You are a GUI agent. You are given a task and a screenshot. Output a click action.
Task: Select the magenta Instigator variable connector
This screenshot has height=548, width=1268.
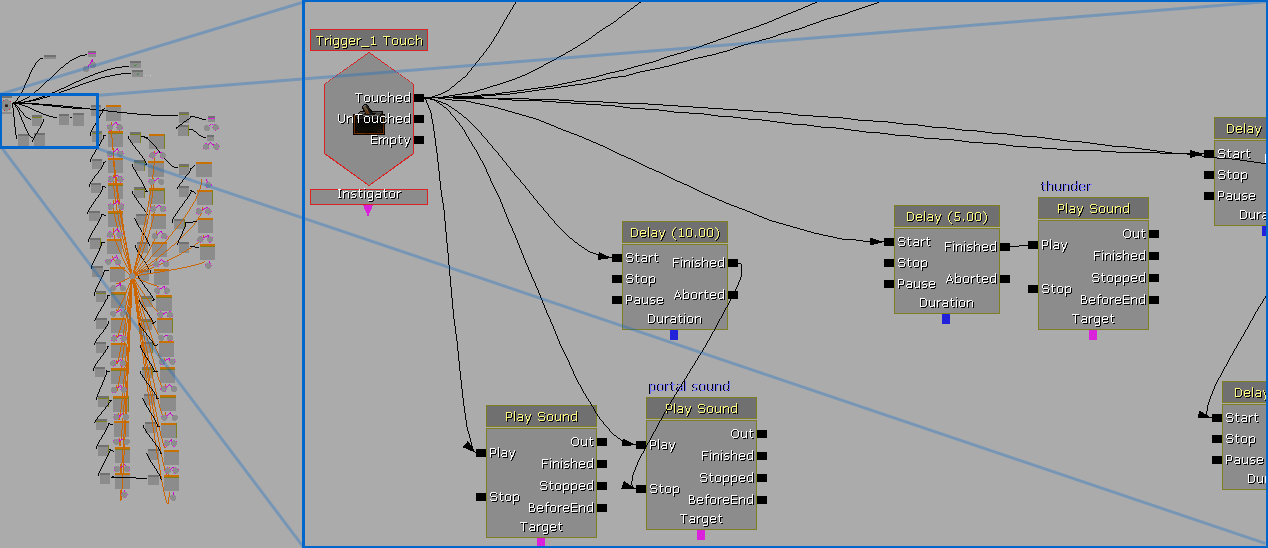pyautogui.click(x=368, y=211)
